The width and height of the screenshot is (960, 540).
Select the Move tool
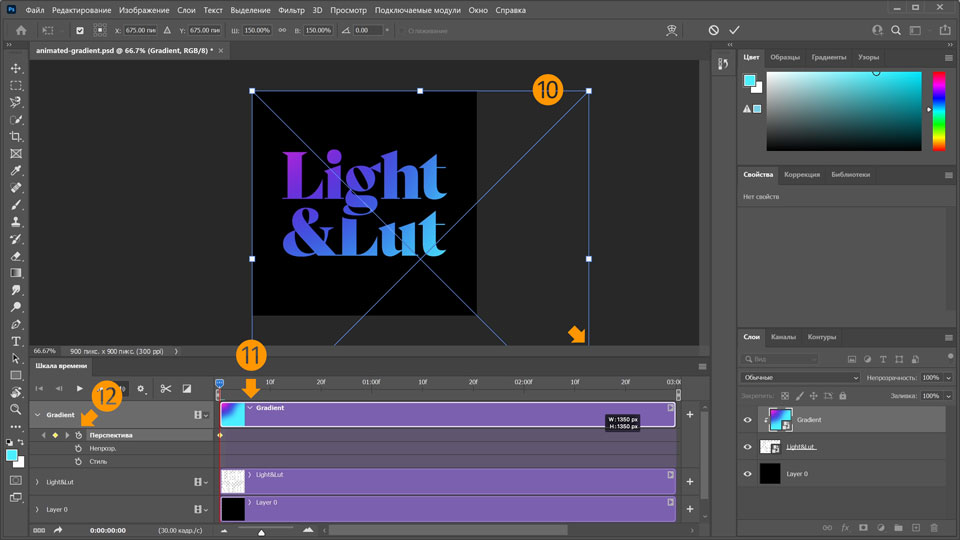tap(16, 68)
